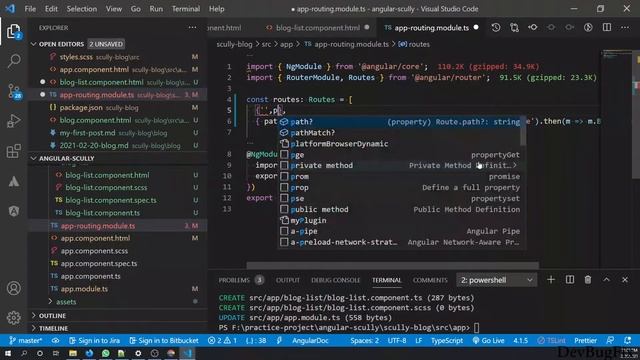Switch to Debug Console tab
Viewport: 640px width, 360px height.
336,280
